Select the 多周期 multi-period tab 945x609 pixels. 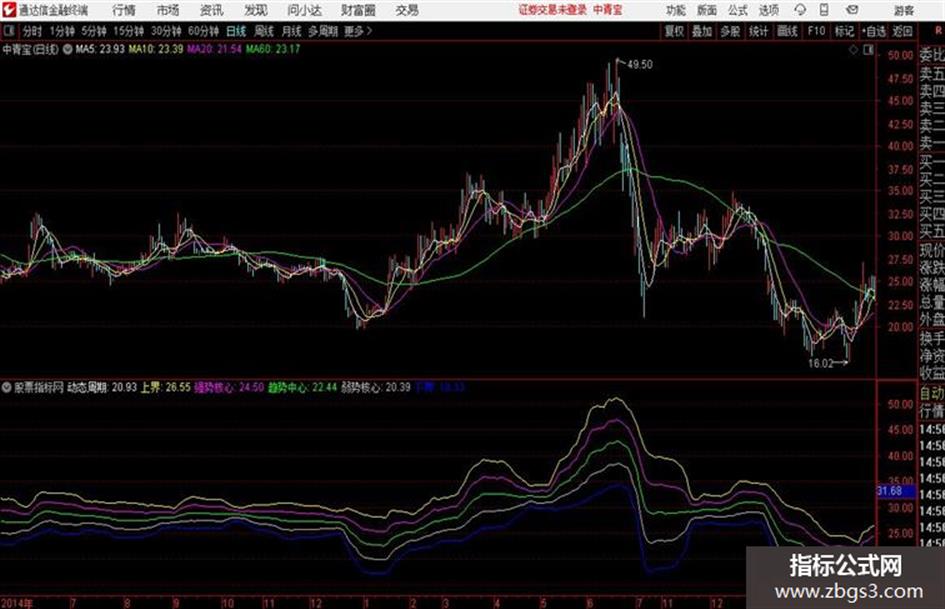tap(323, 31)
